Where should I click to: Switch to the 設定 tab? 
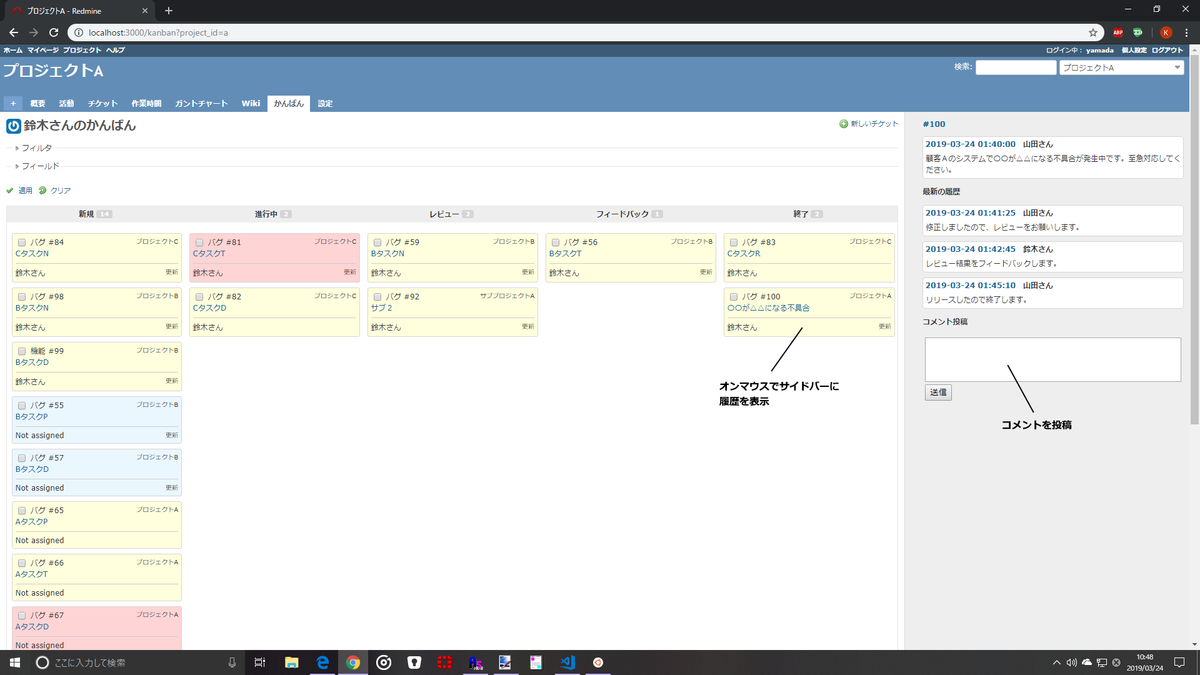click(324, 102)
